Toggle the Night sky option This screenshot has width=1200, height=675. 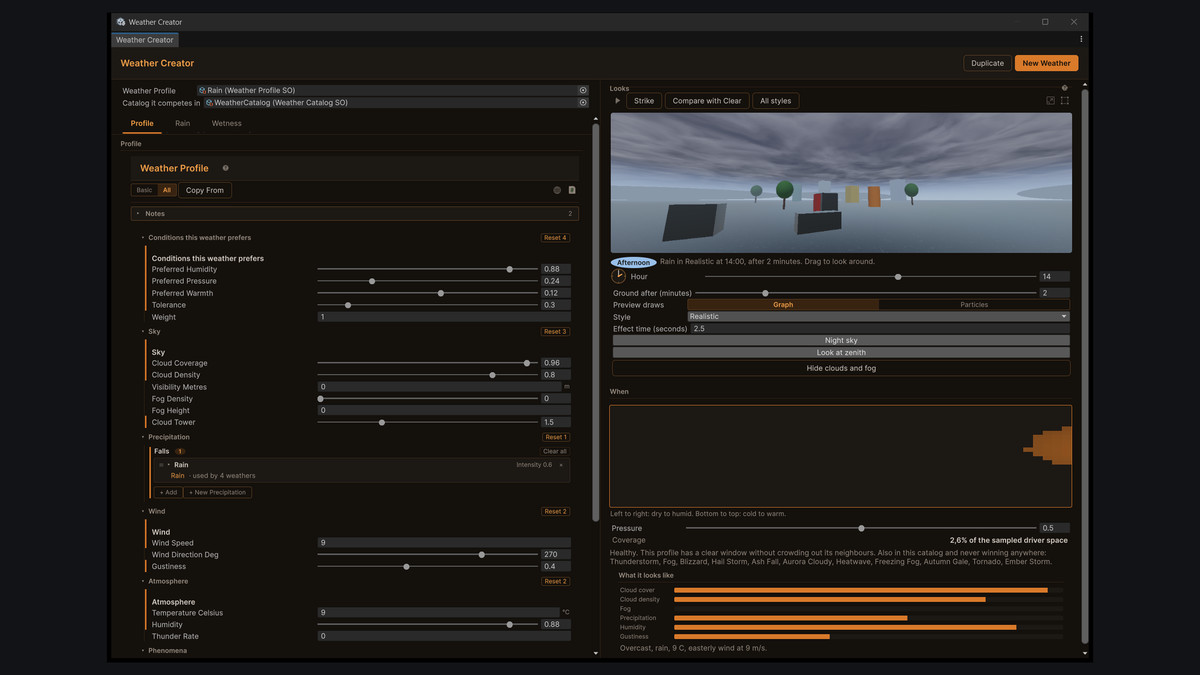point(841,340)
